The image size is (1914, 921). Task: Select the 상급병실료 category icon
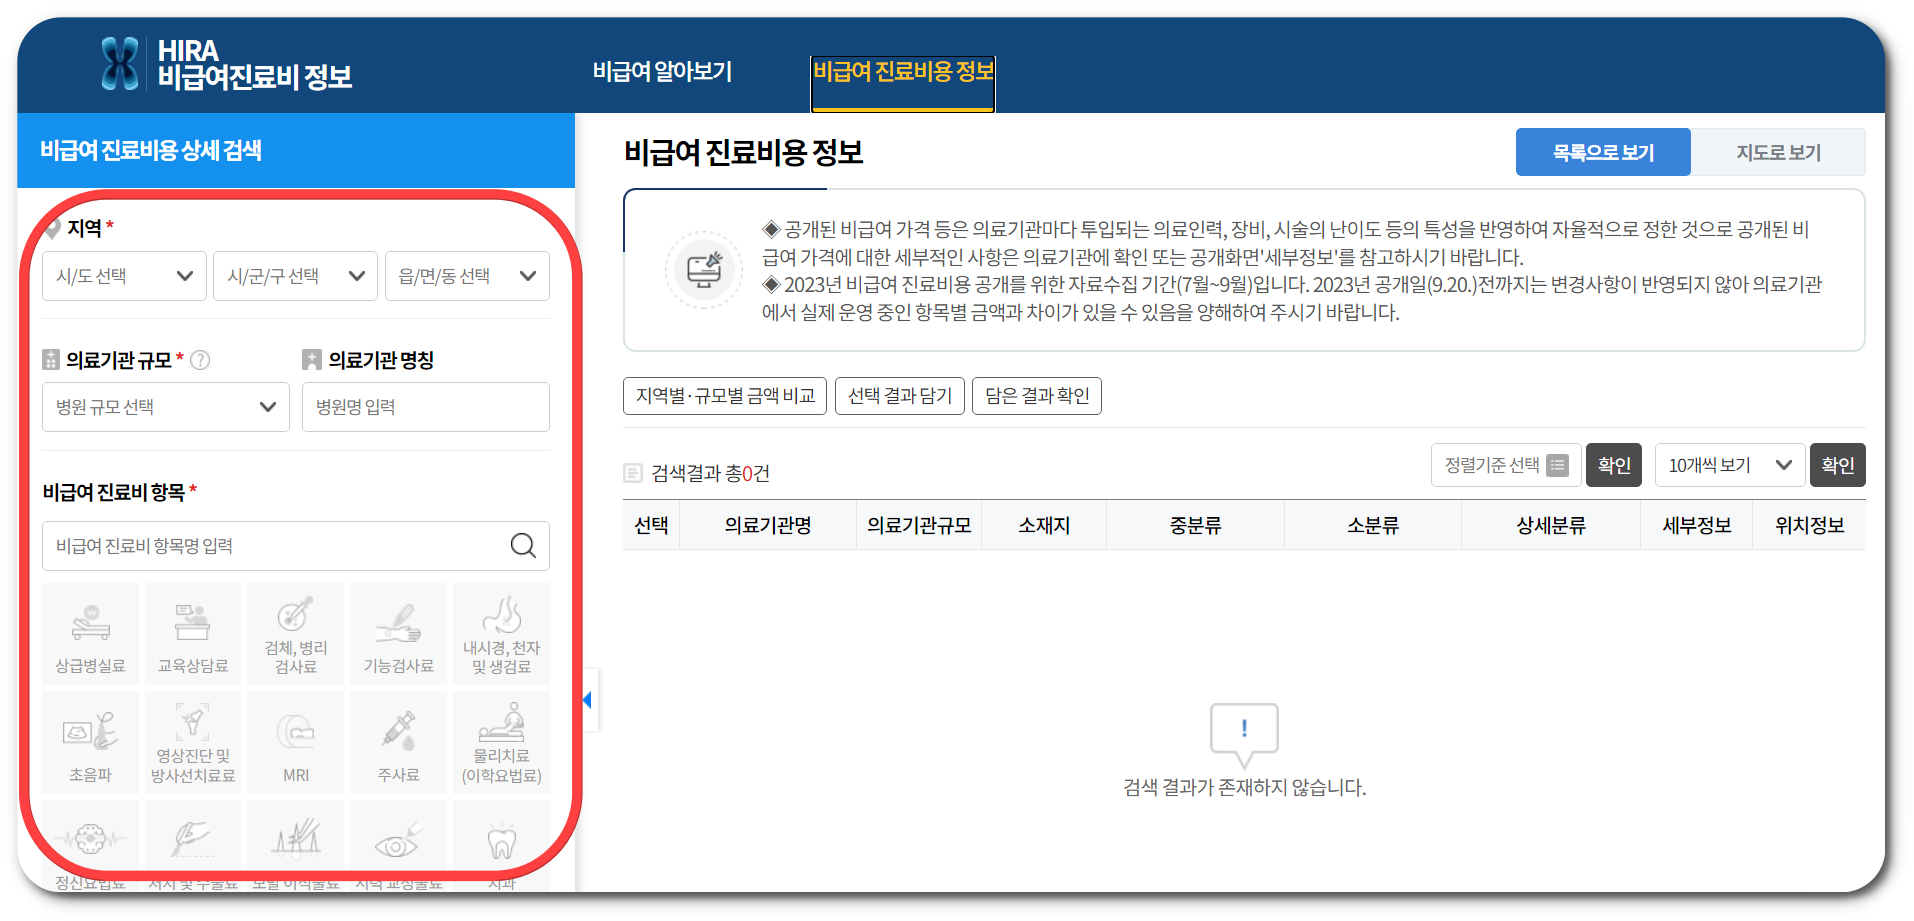90,633
